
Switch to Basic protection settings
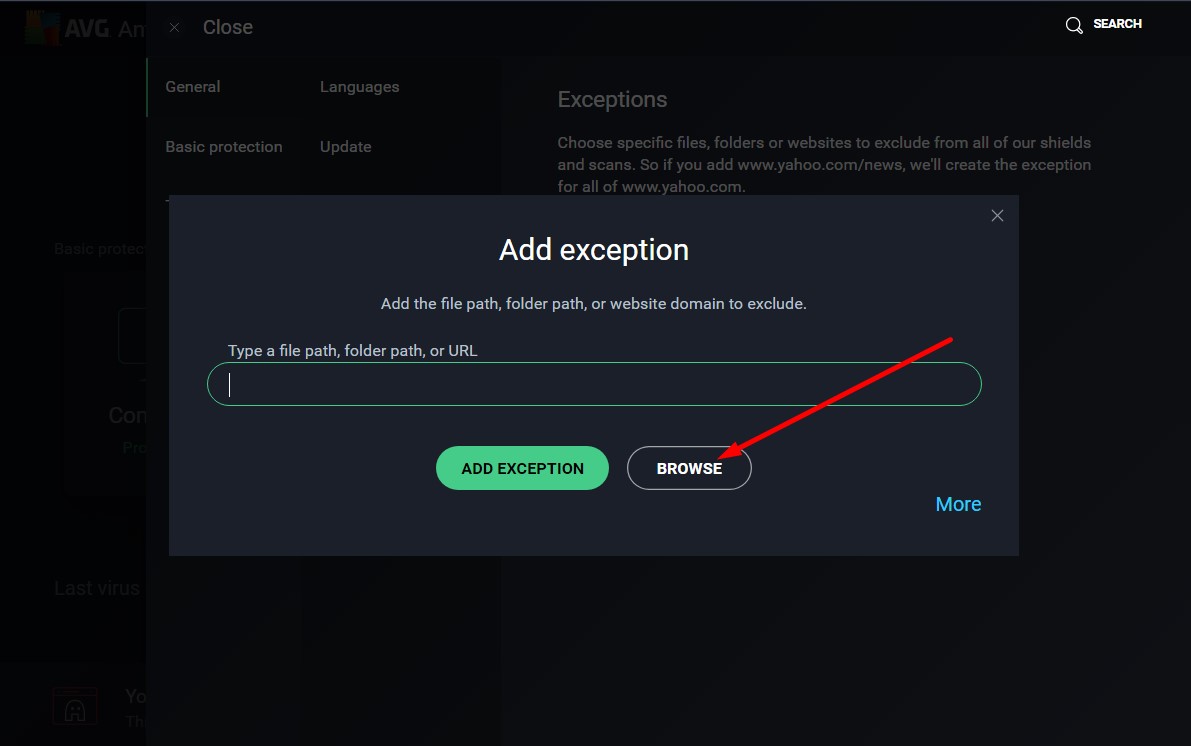[224, 147]
